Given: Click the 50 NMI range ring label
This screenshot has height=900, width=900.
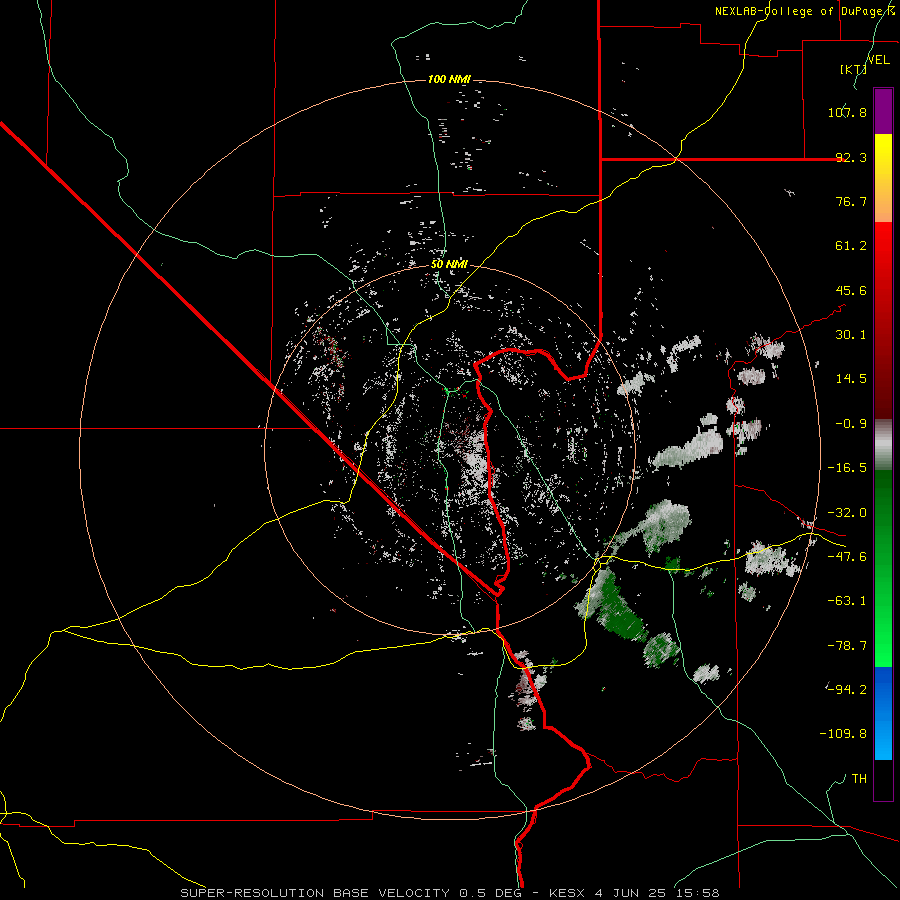Looking at the screenshot, I should [x=449, y=265].
